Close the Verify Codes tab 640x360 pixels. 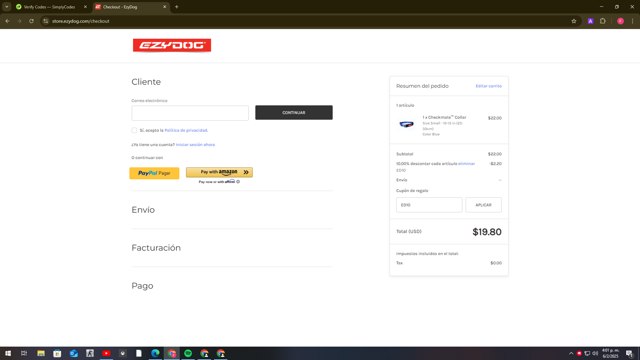point(85,7)
